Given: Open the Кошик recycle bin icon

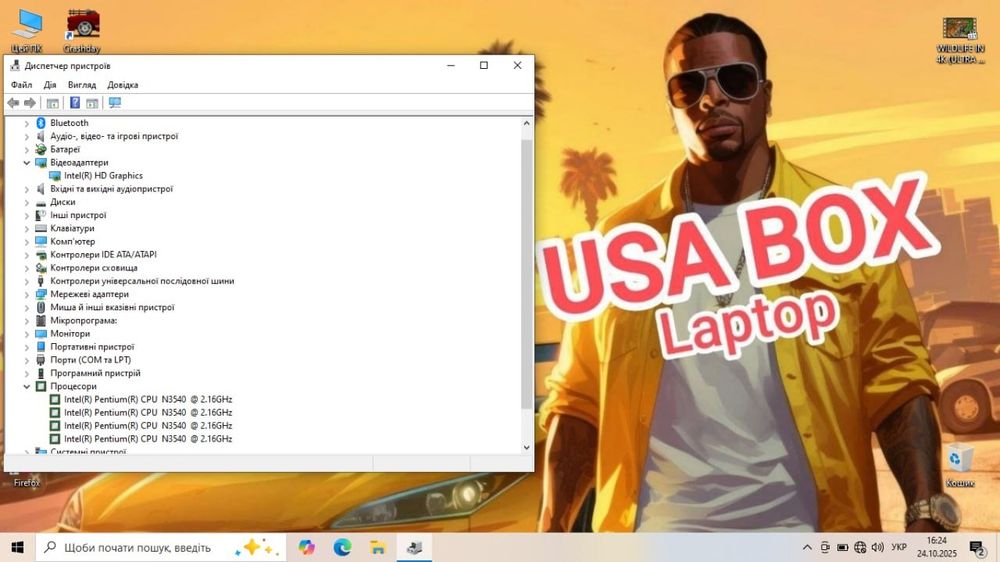Looking at the screenshot, I should tap(960, 466).
